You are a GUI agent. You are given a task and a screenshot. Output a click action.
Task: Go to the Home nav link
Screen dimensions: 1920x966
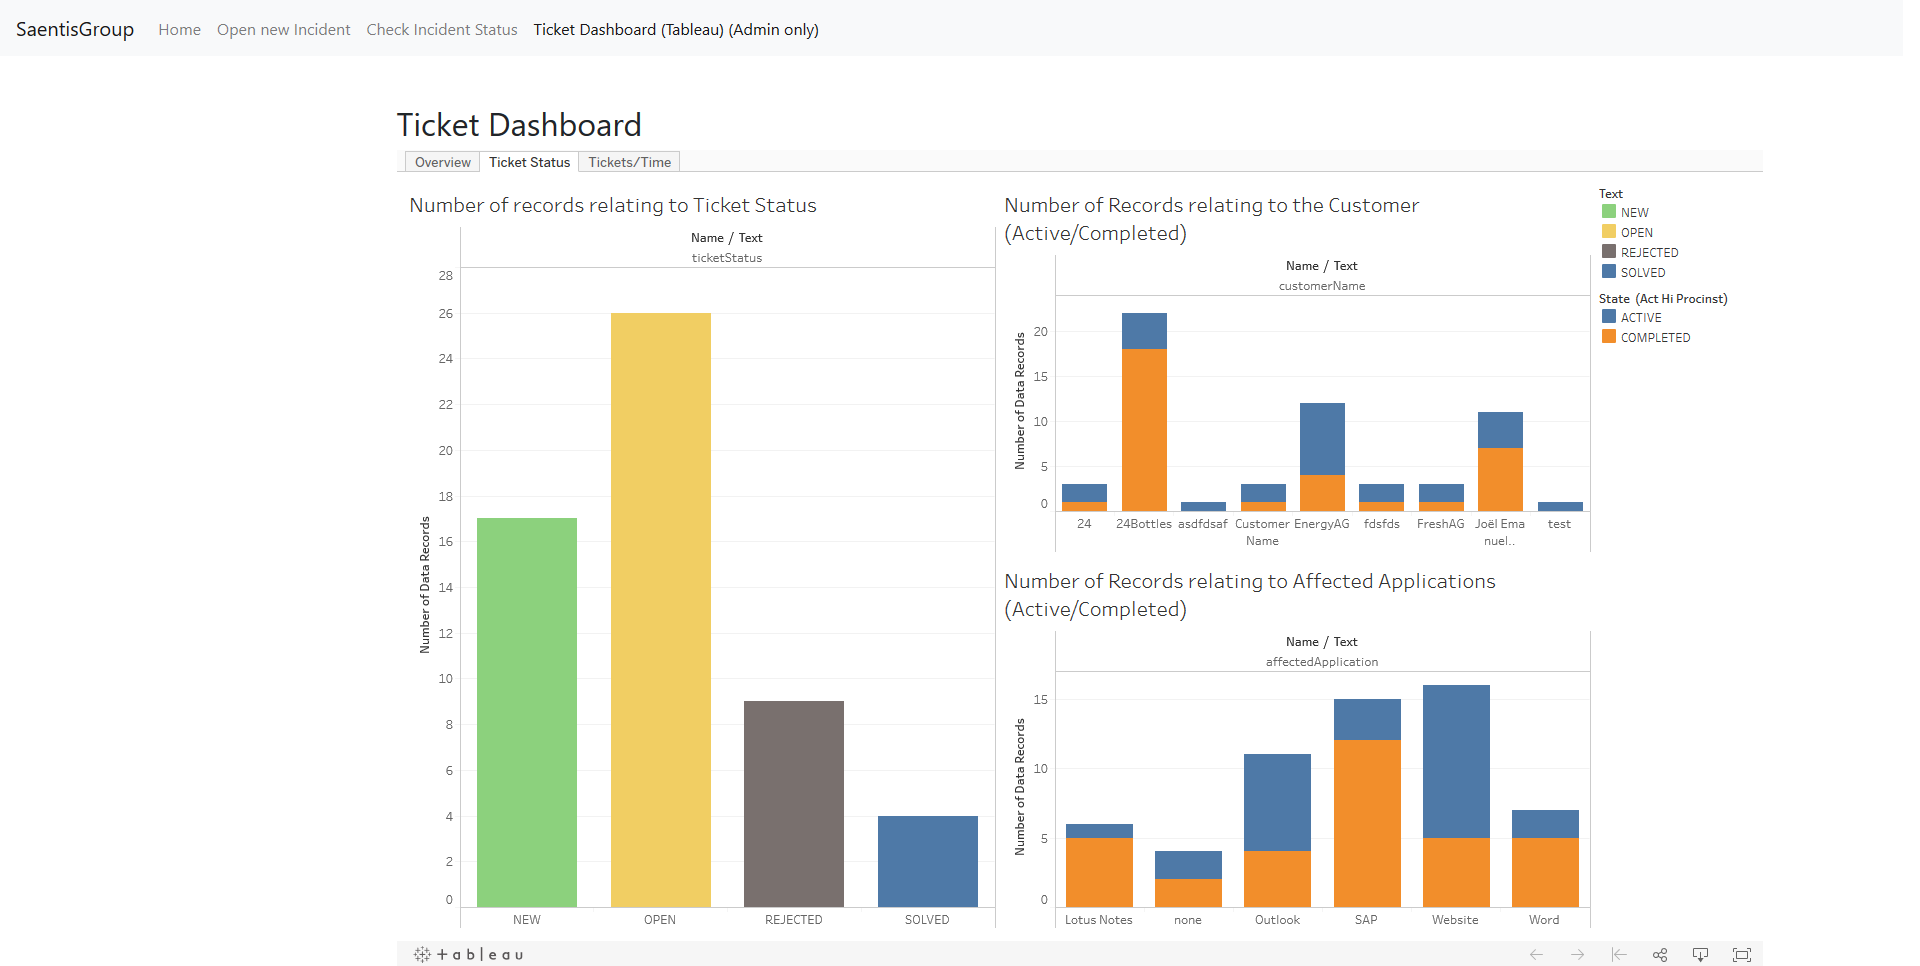(x=179, y=30)
